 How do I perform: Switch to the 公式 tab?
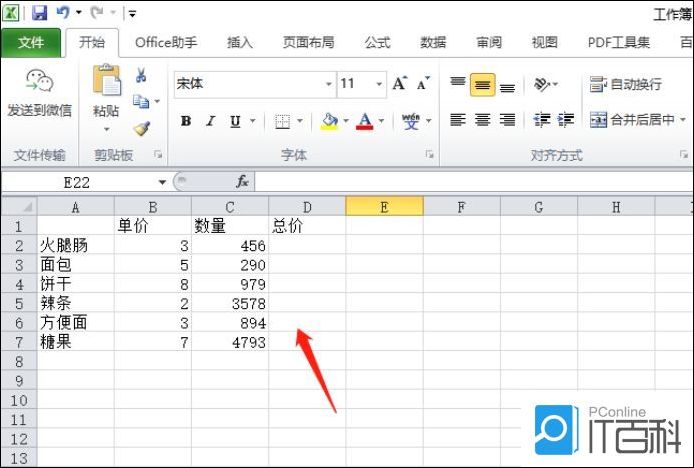click(x=377, y=43)
